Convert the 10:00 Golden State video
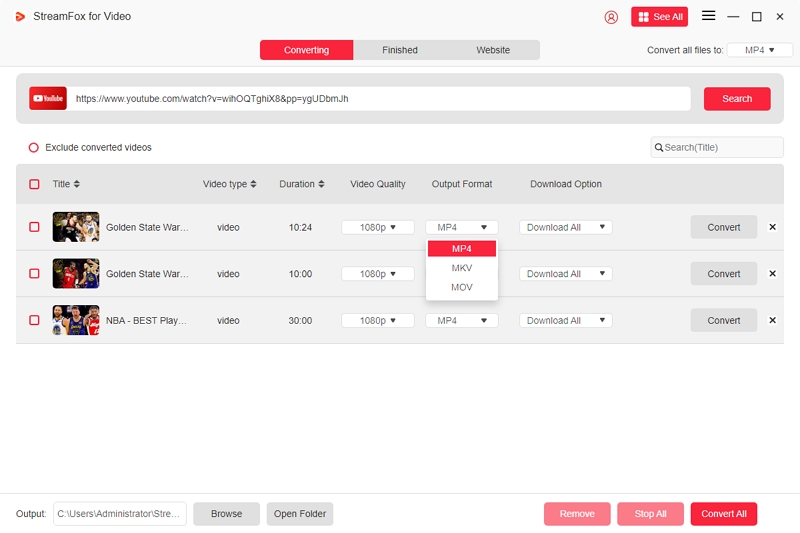 [723, 274]
